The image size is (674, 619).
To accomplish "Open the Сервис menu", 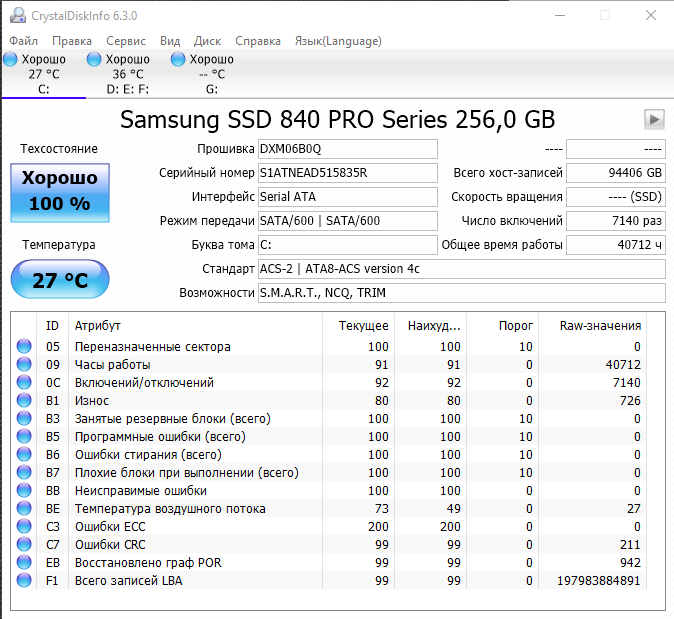I will pyautogui.click(x=126, y=41).
